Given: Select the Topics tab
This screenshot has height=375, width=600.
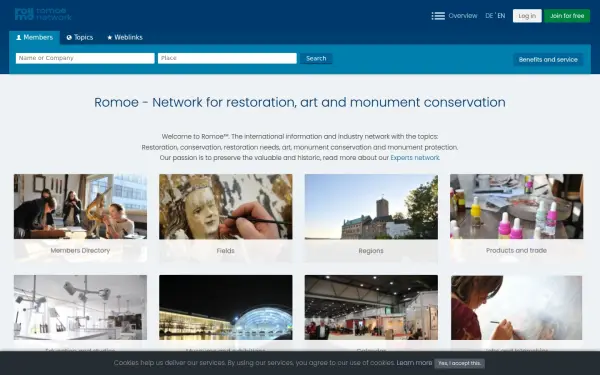Looking at the screenshot, I should (x=80, y=38).
